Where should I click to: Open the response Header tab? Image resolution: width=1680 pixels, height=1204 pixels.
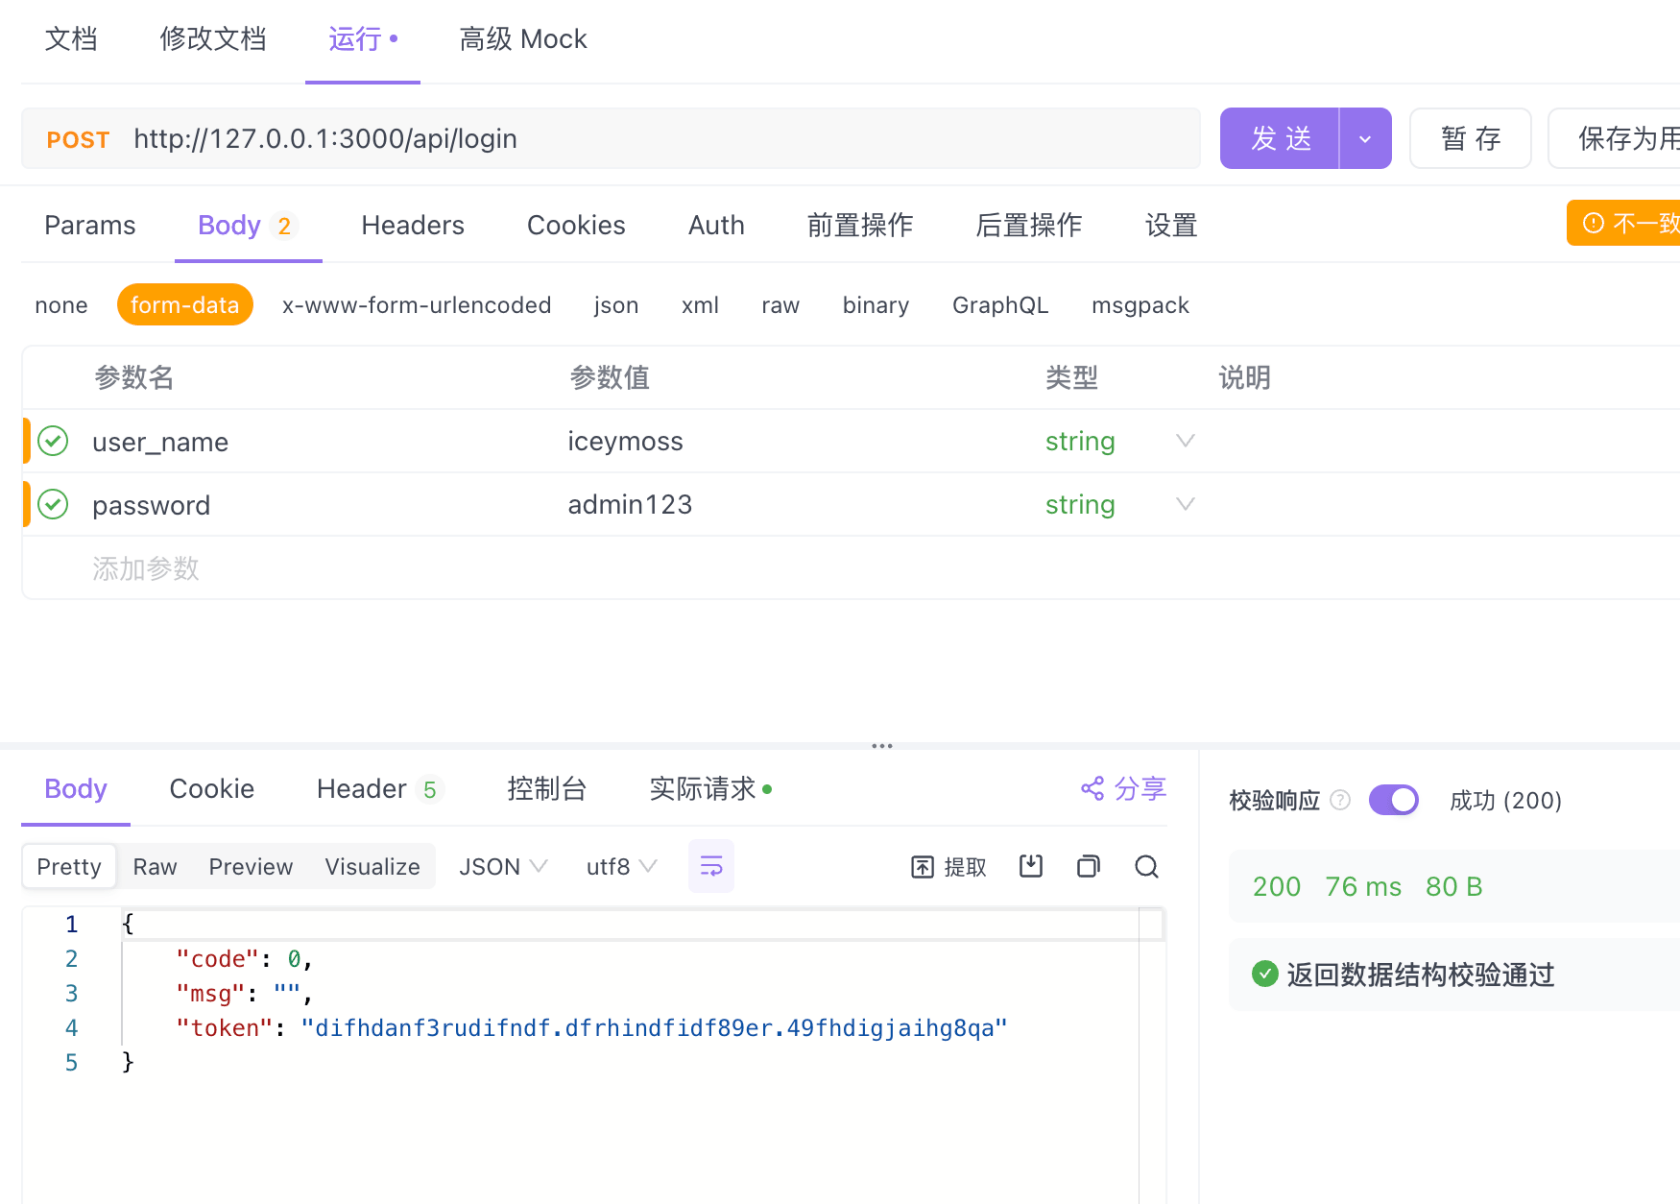[x=379, y=789]
